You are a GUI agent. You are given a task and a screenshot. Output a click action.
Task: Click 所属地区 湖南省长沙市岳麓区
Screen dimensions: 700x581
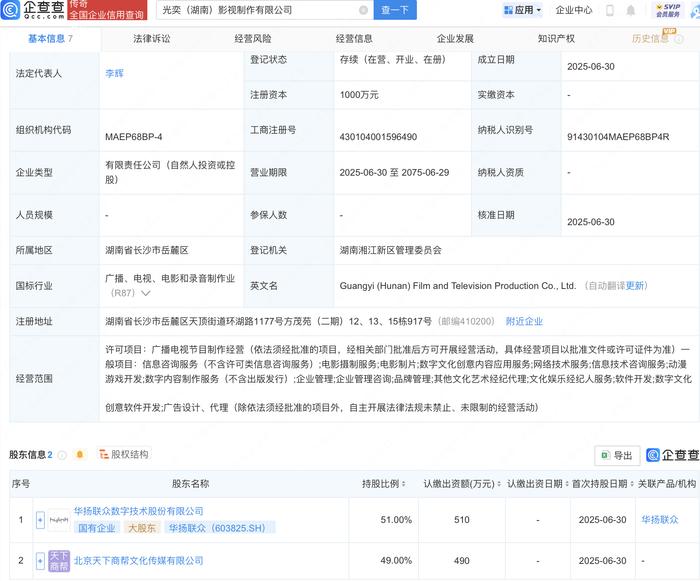147,251
